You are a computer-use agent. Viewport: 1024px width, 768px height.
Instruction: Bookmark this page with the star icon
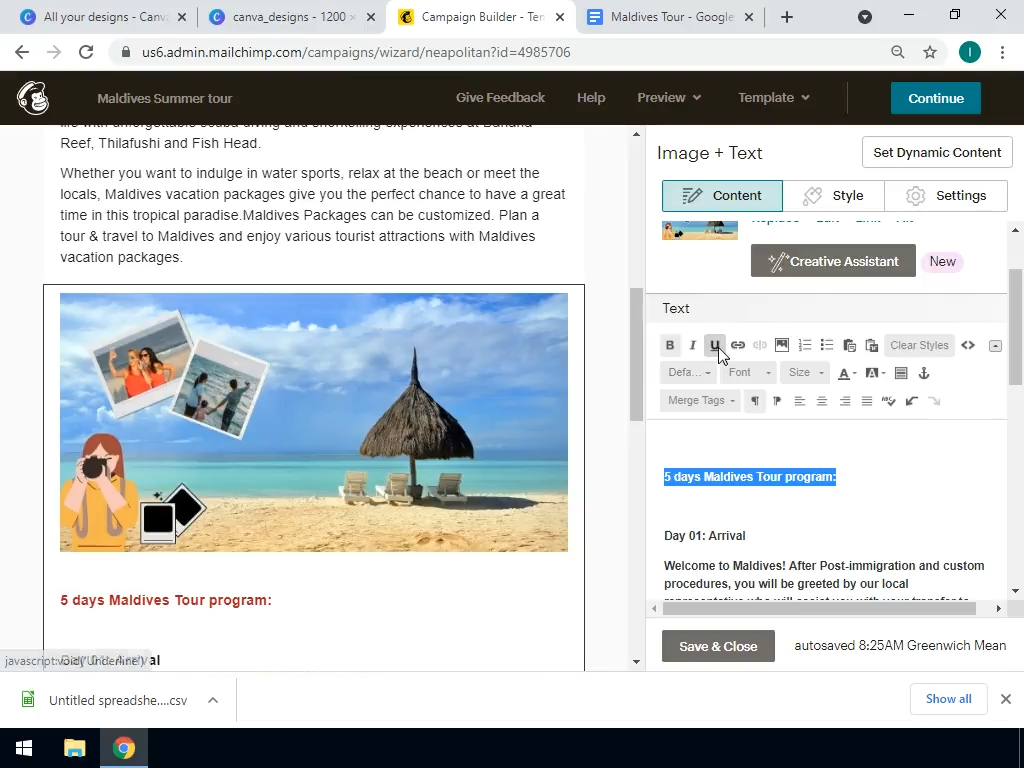(930, 52)
